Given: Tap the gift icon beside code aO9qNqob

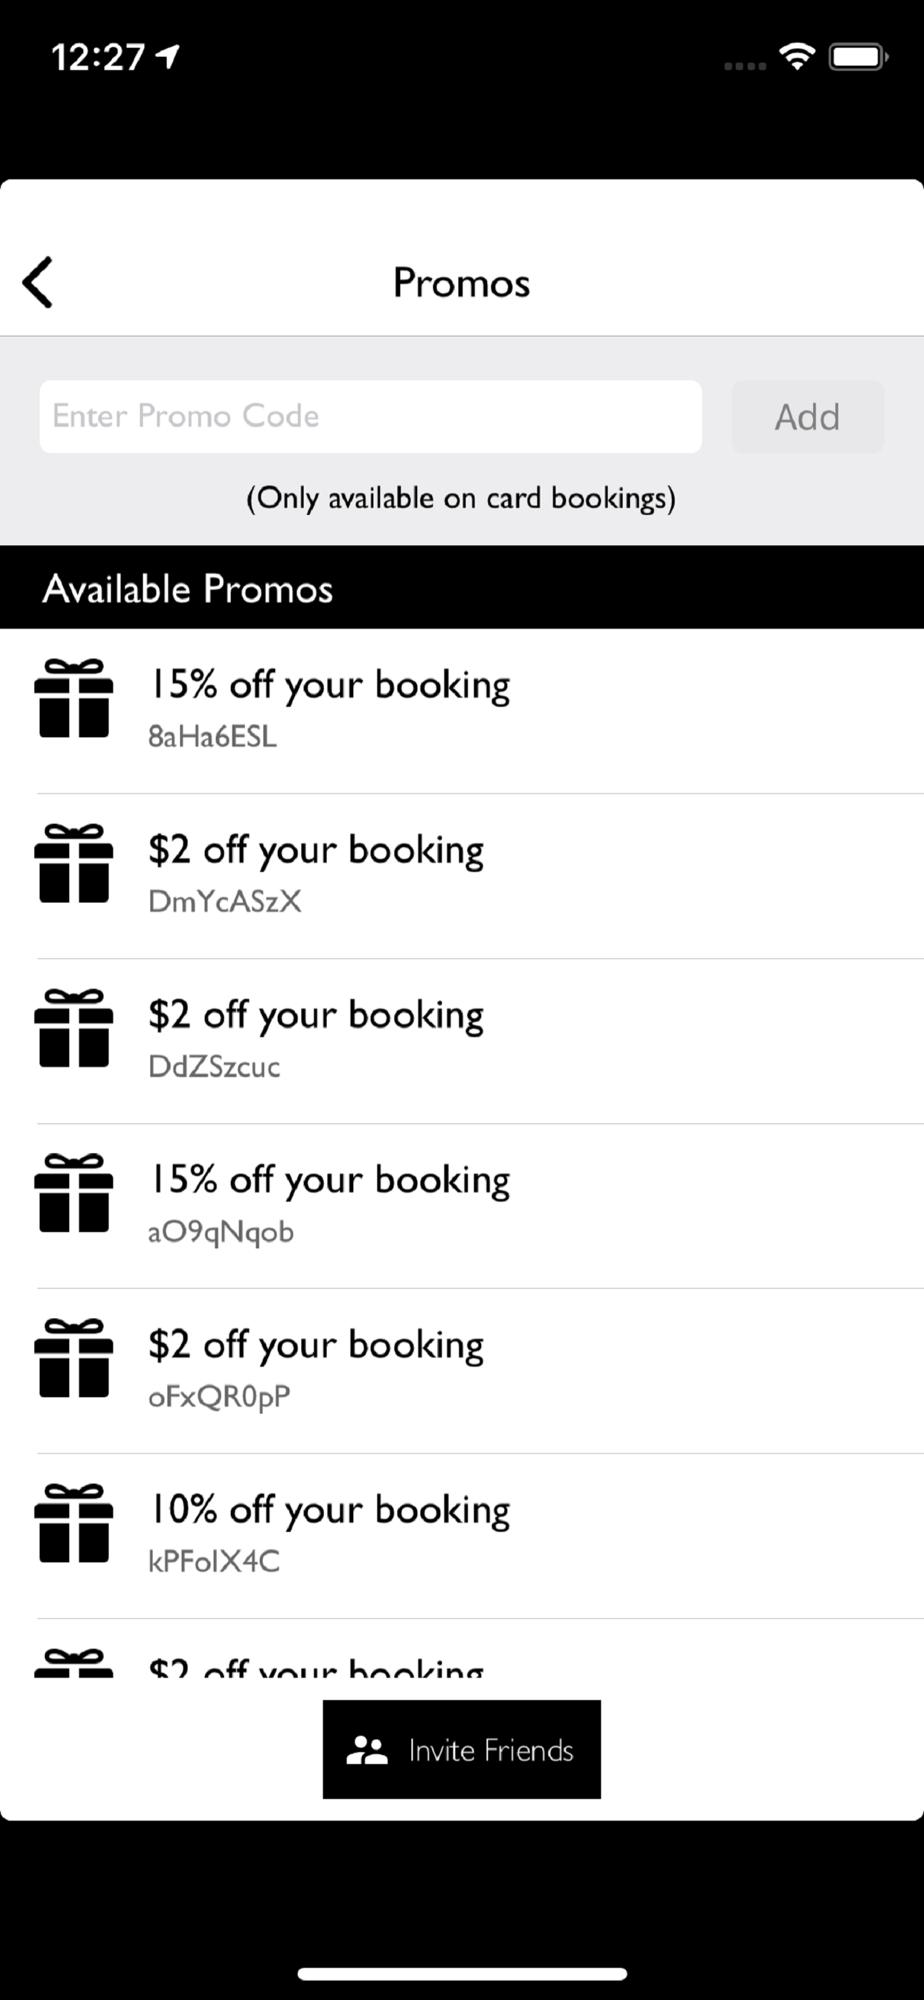Looking at the screenshot, I should [x=74, y=1193].
